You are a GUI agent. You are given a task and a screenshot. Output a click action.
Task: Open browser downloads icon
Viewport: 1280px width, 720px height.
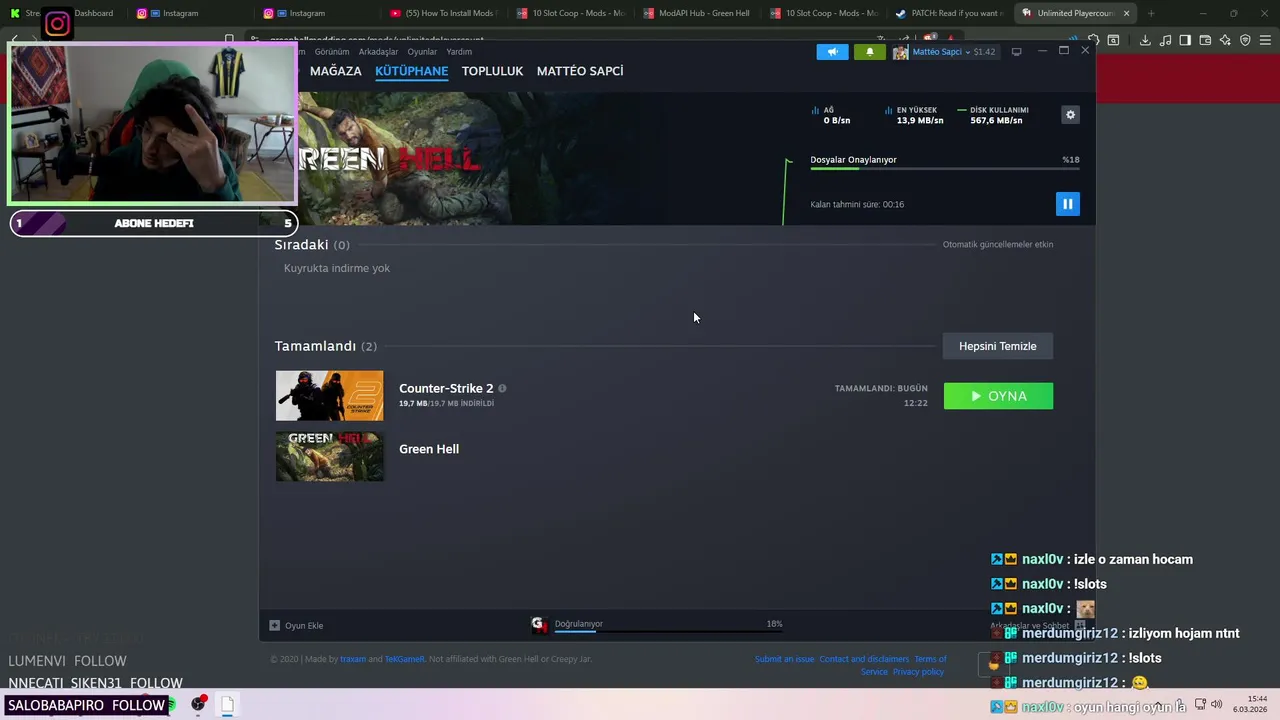point(1145,40)
